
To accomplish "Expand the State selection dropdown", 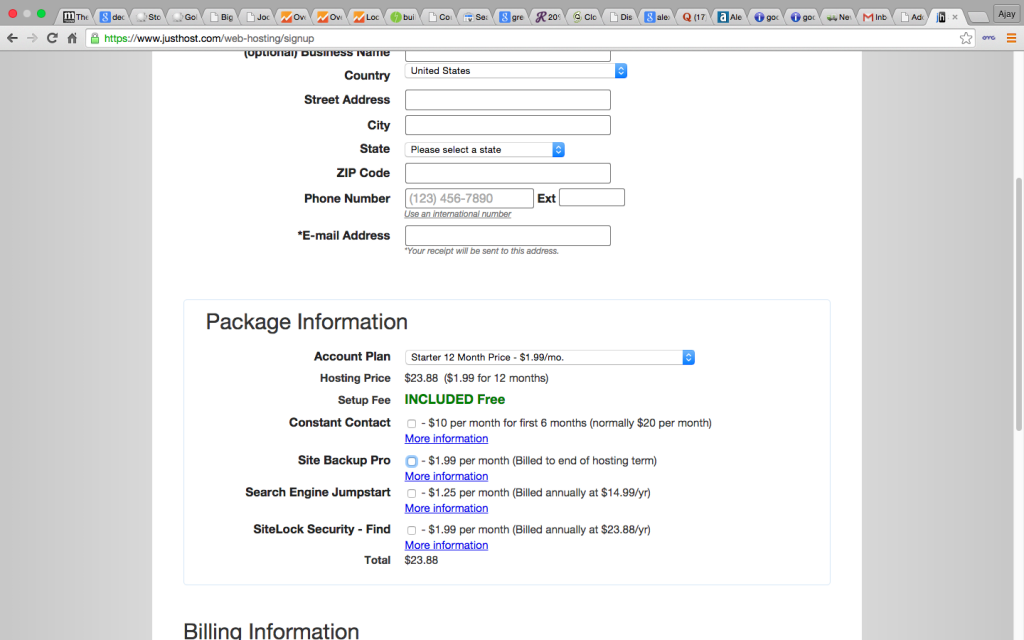I will [x=485, y=149].
